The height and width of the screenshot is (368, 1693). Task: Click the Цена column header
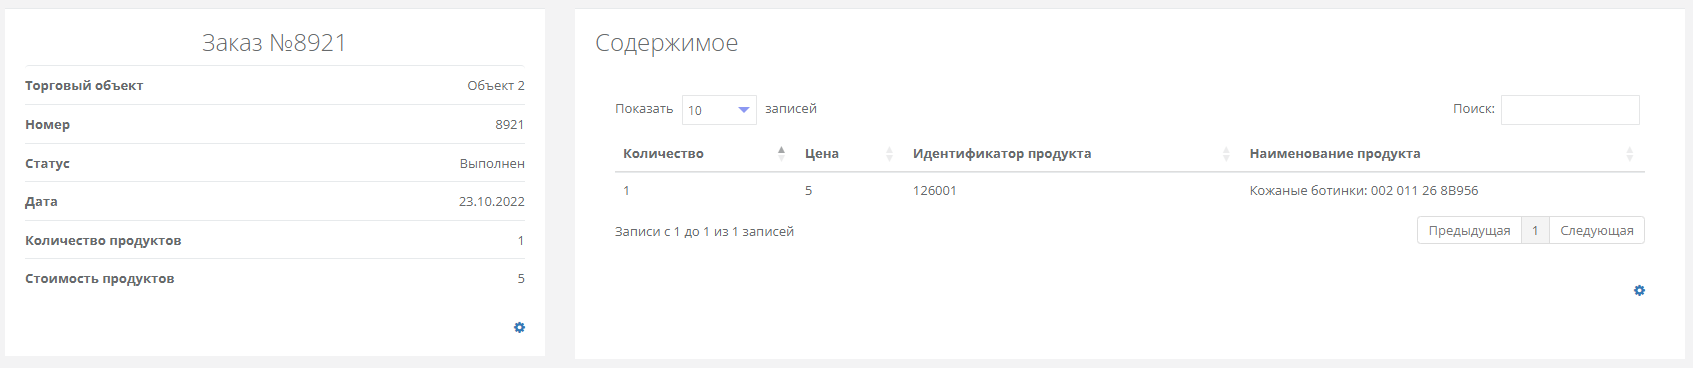(822, 154)
